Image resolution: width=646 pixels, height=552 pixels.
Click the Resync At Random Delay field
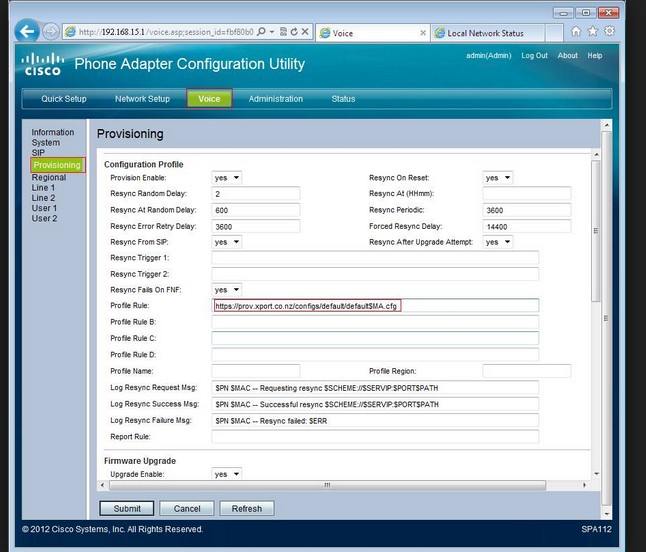click(x=256, y=210)
